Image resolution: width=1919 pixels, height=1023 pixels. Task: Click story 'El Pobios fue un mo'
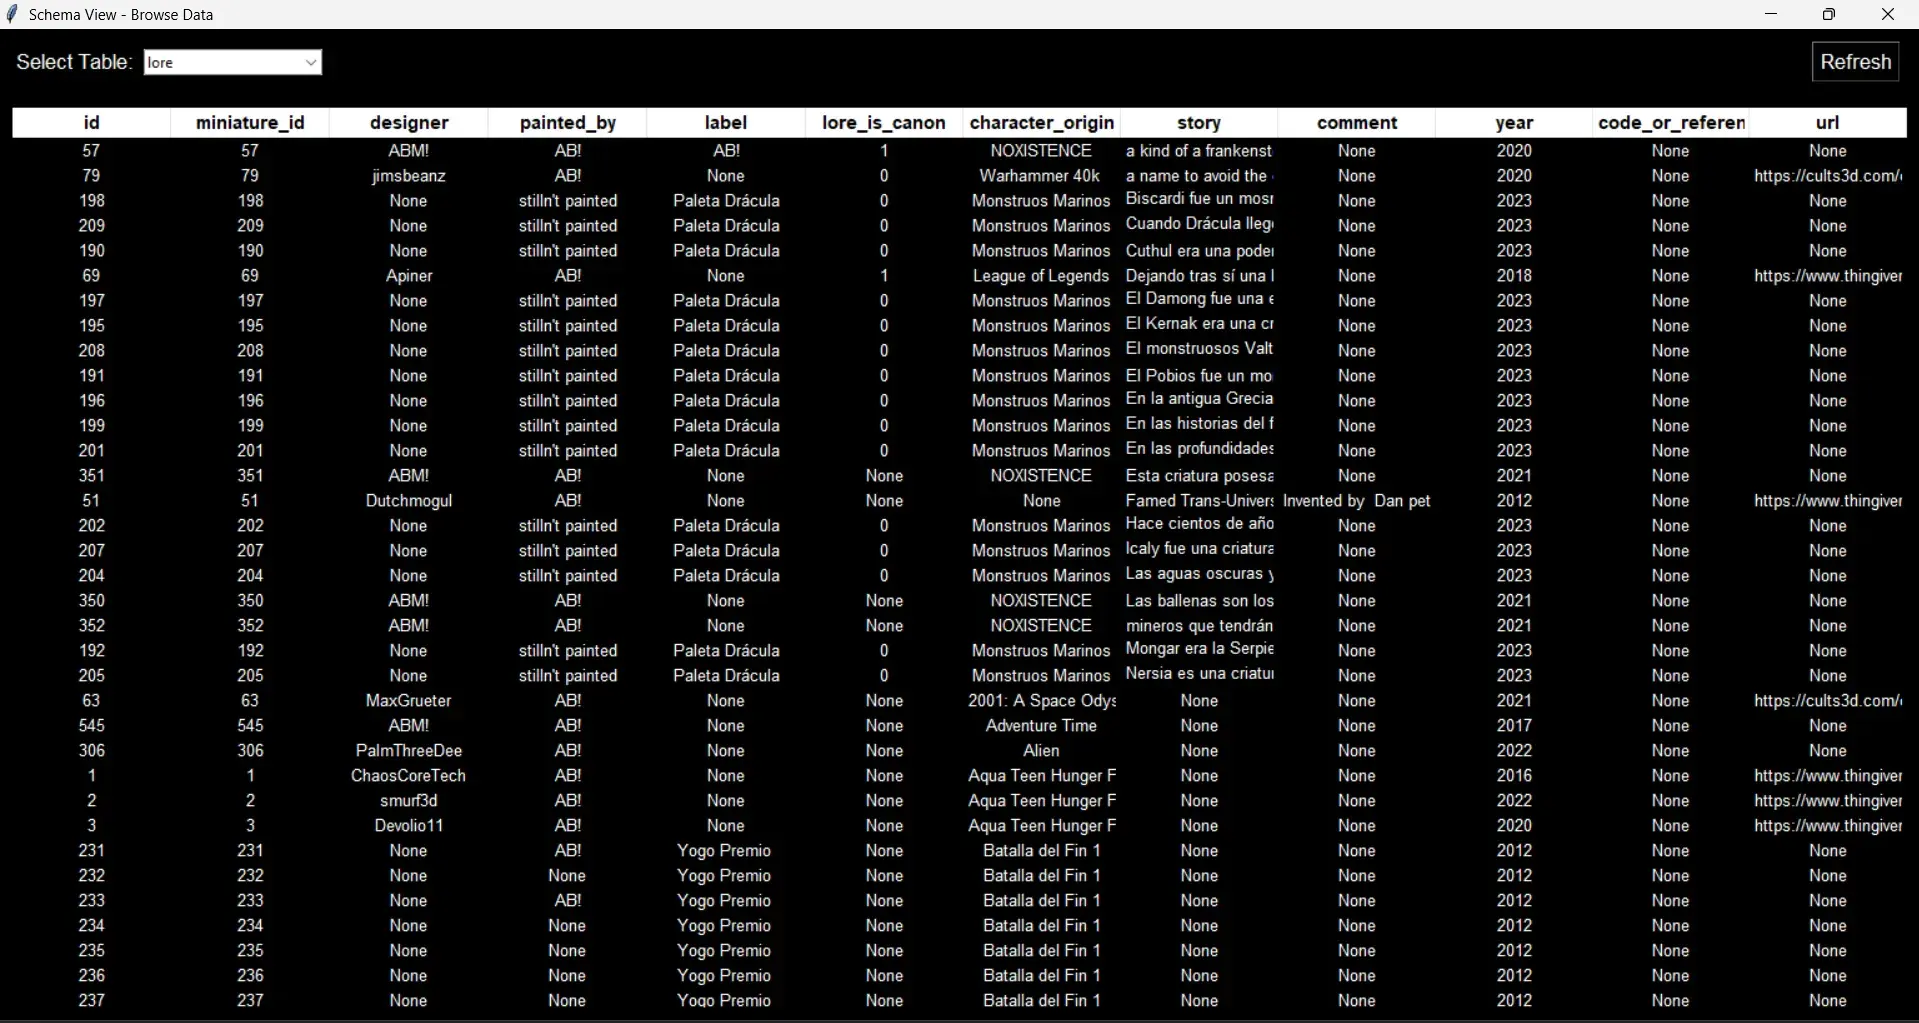pos(1199,376)
